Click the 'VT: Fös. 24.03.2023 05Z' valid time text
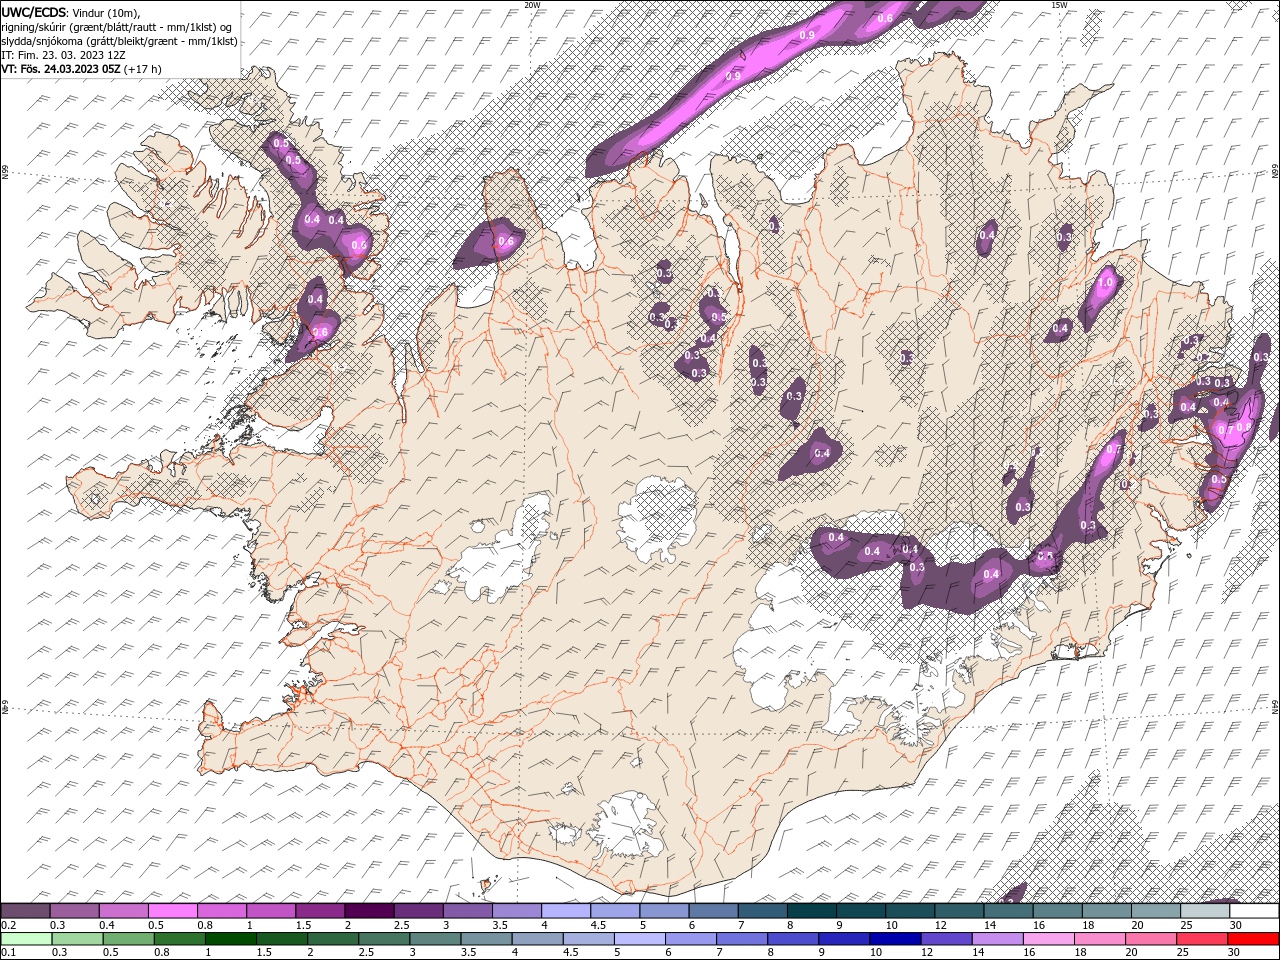The width and height of the screenshot is (1280, 960). coord(60,69)
